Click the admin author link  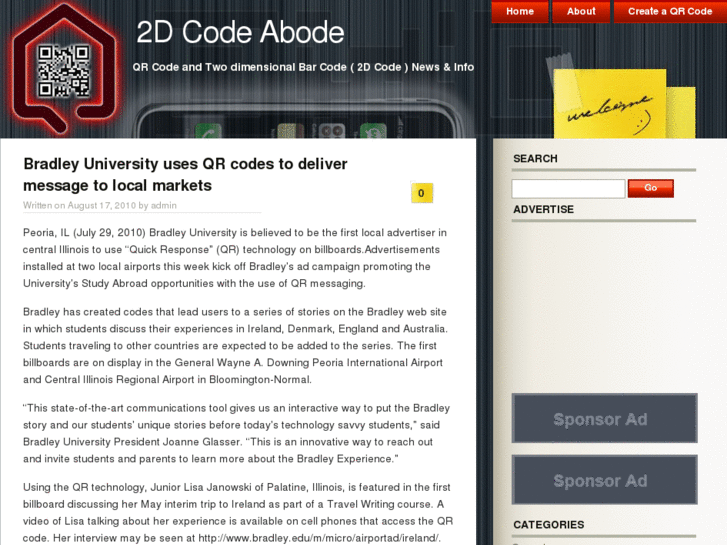(164, 205)
